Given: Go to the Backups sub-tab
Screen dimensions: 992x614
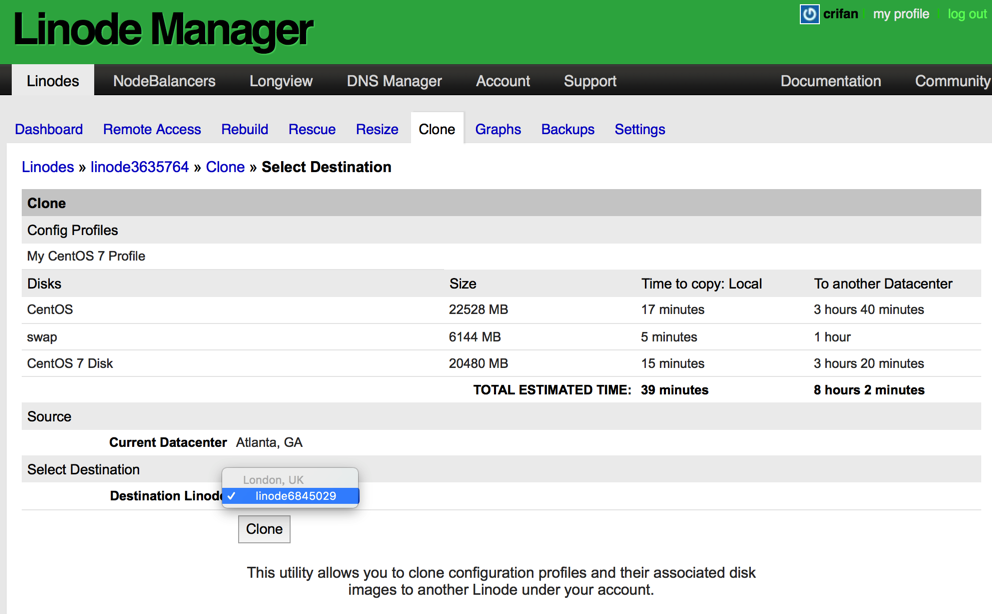Looking at the screenshot, I should 567,129.
